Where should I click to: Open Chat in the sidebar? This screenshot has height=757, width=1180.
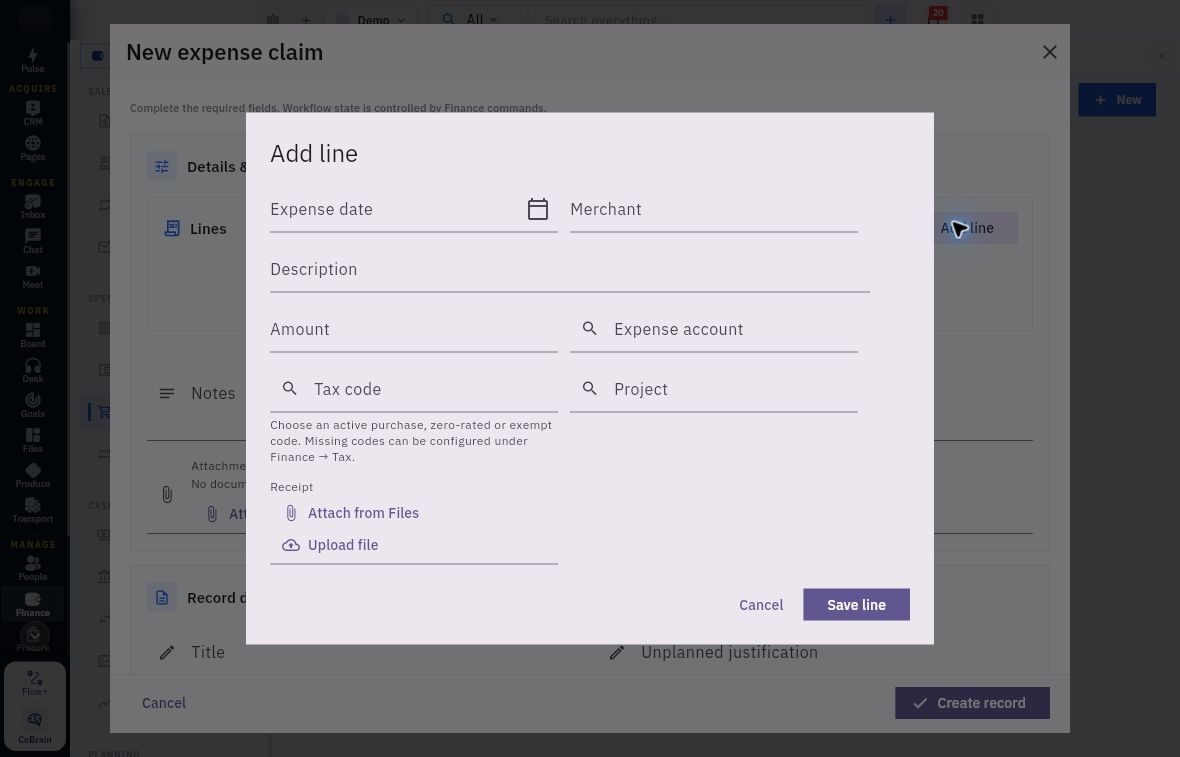coord(32,242)
